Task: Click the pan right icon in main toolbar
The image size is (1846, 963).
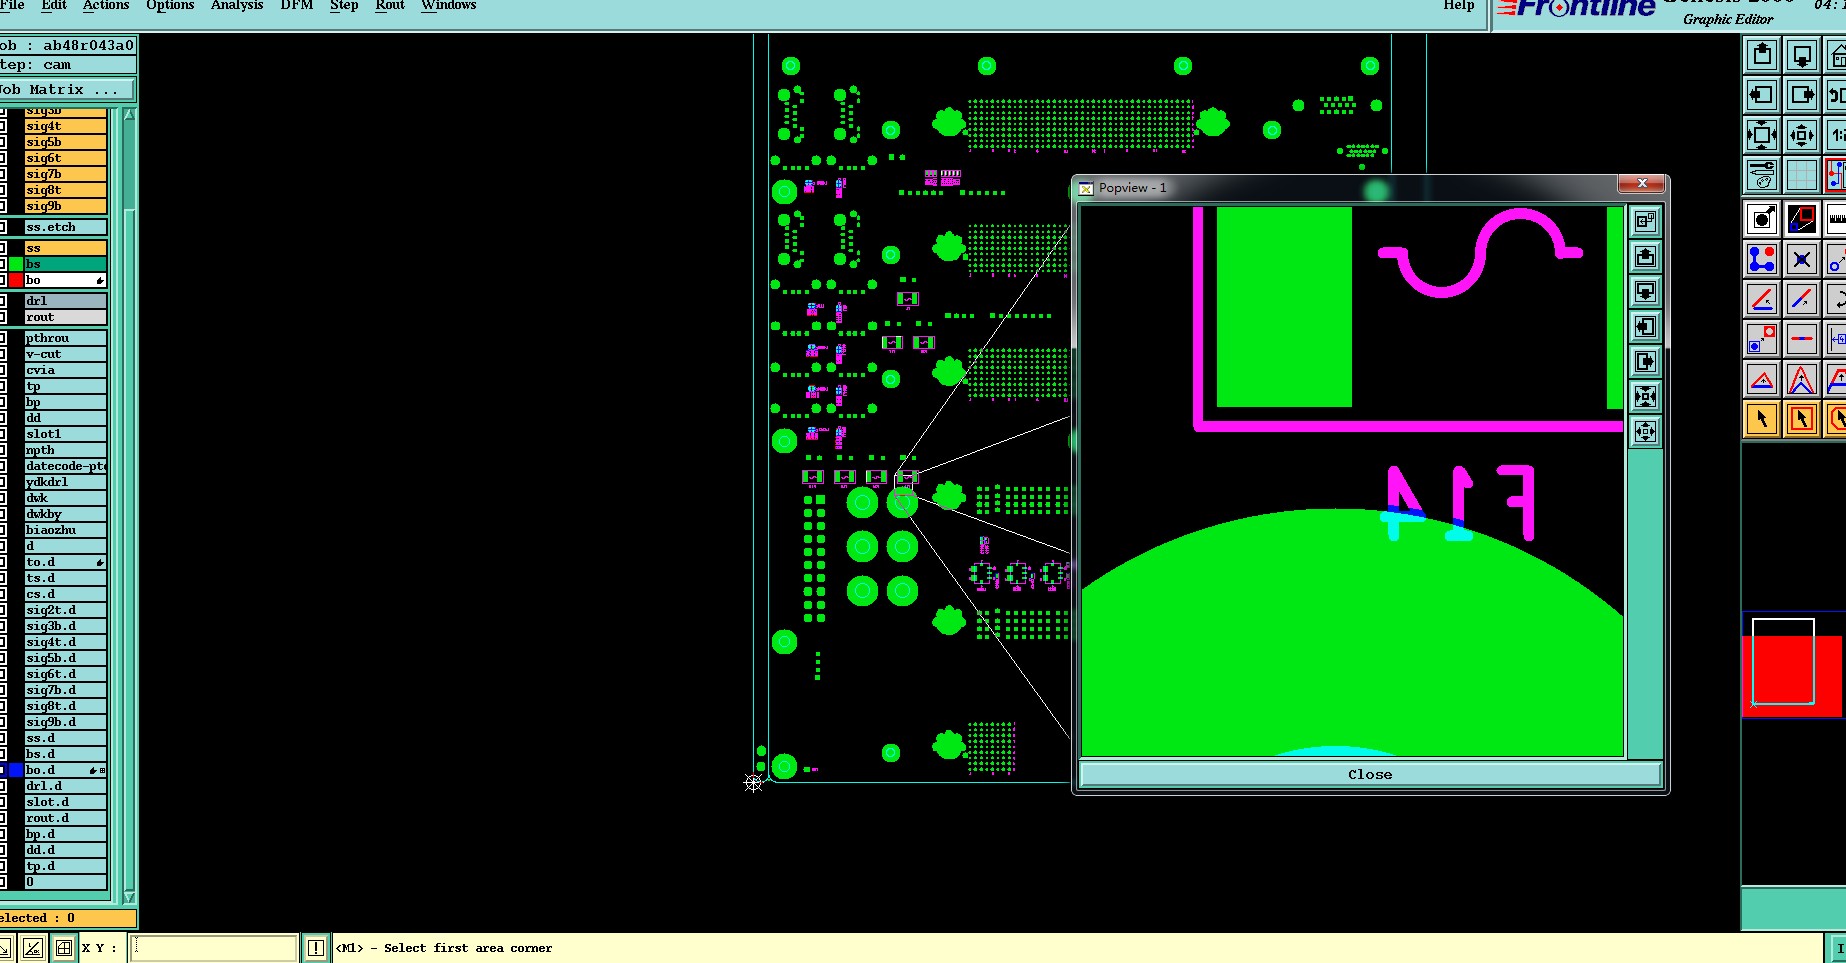Action: coord(1802,95)
